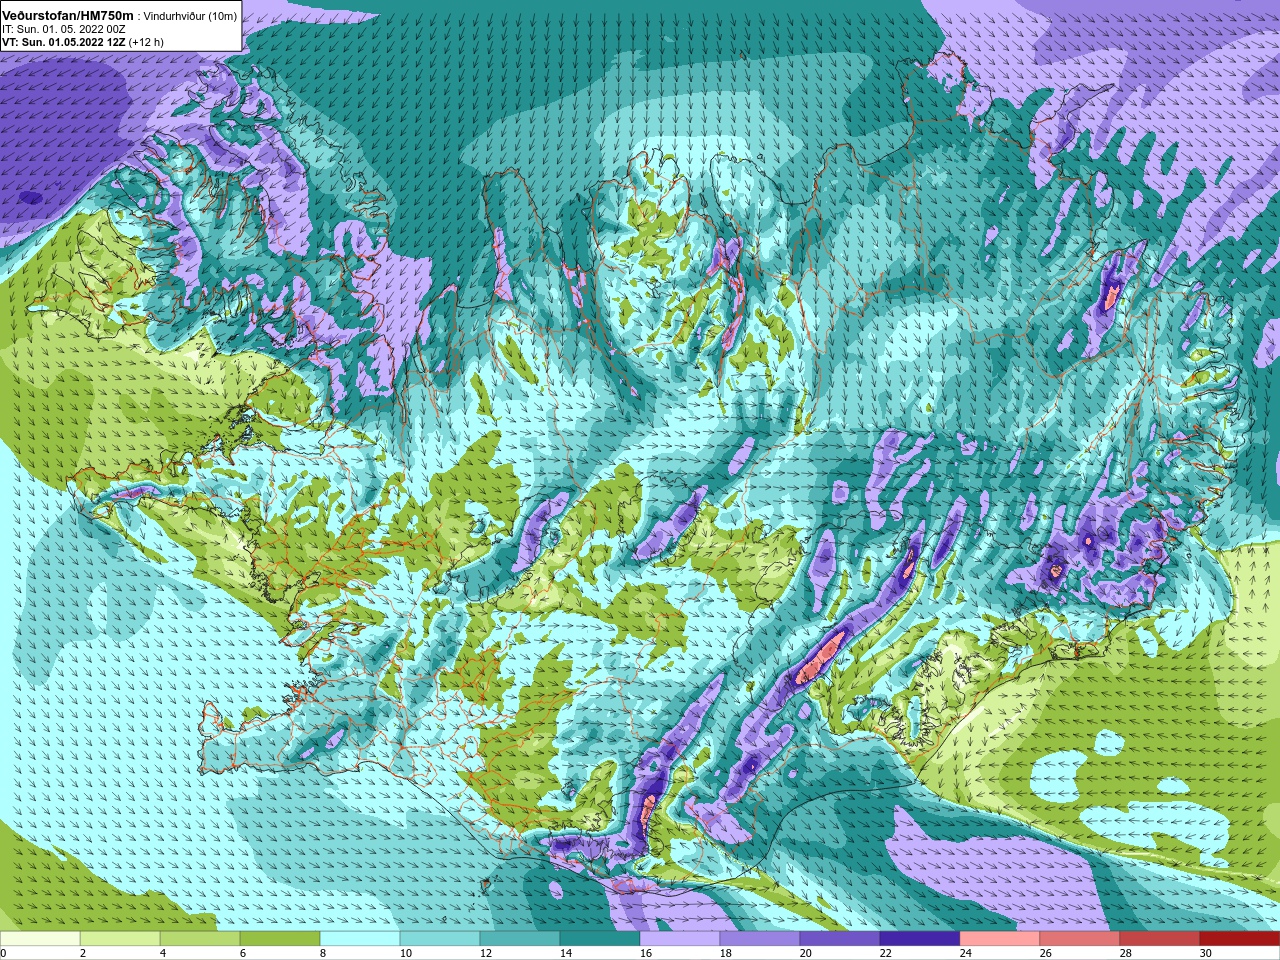Image resolution: width=1280 pixels, height=960 pixels.
Task: Click the VT: Sun. 01.05.2022 12Z line
Action: click(x=83, y=42)
